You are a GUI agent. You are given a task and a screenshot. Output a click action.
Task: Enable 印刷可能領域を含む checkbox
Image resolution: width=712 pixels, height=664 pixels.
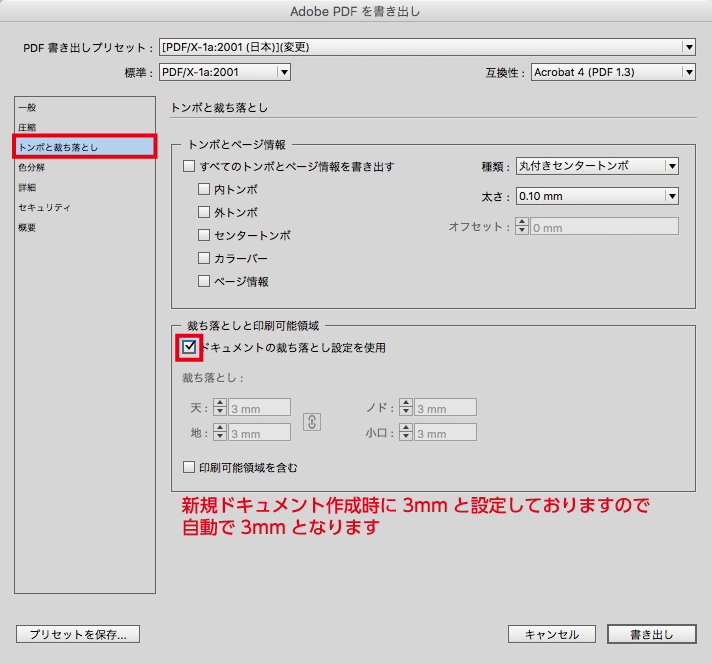point(189,467)
